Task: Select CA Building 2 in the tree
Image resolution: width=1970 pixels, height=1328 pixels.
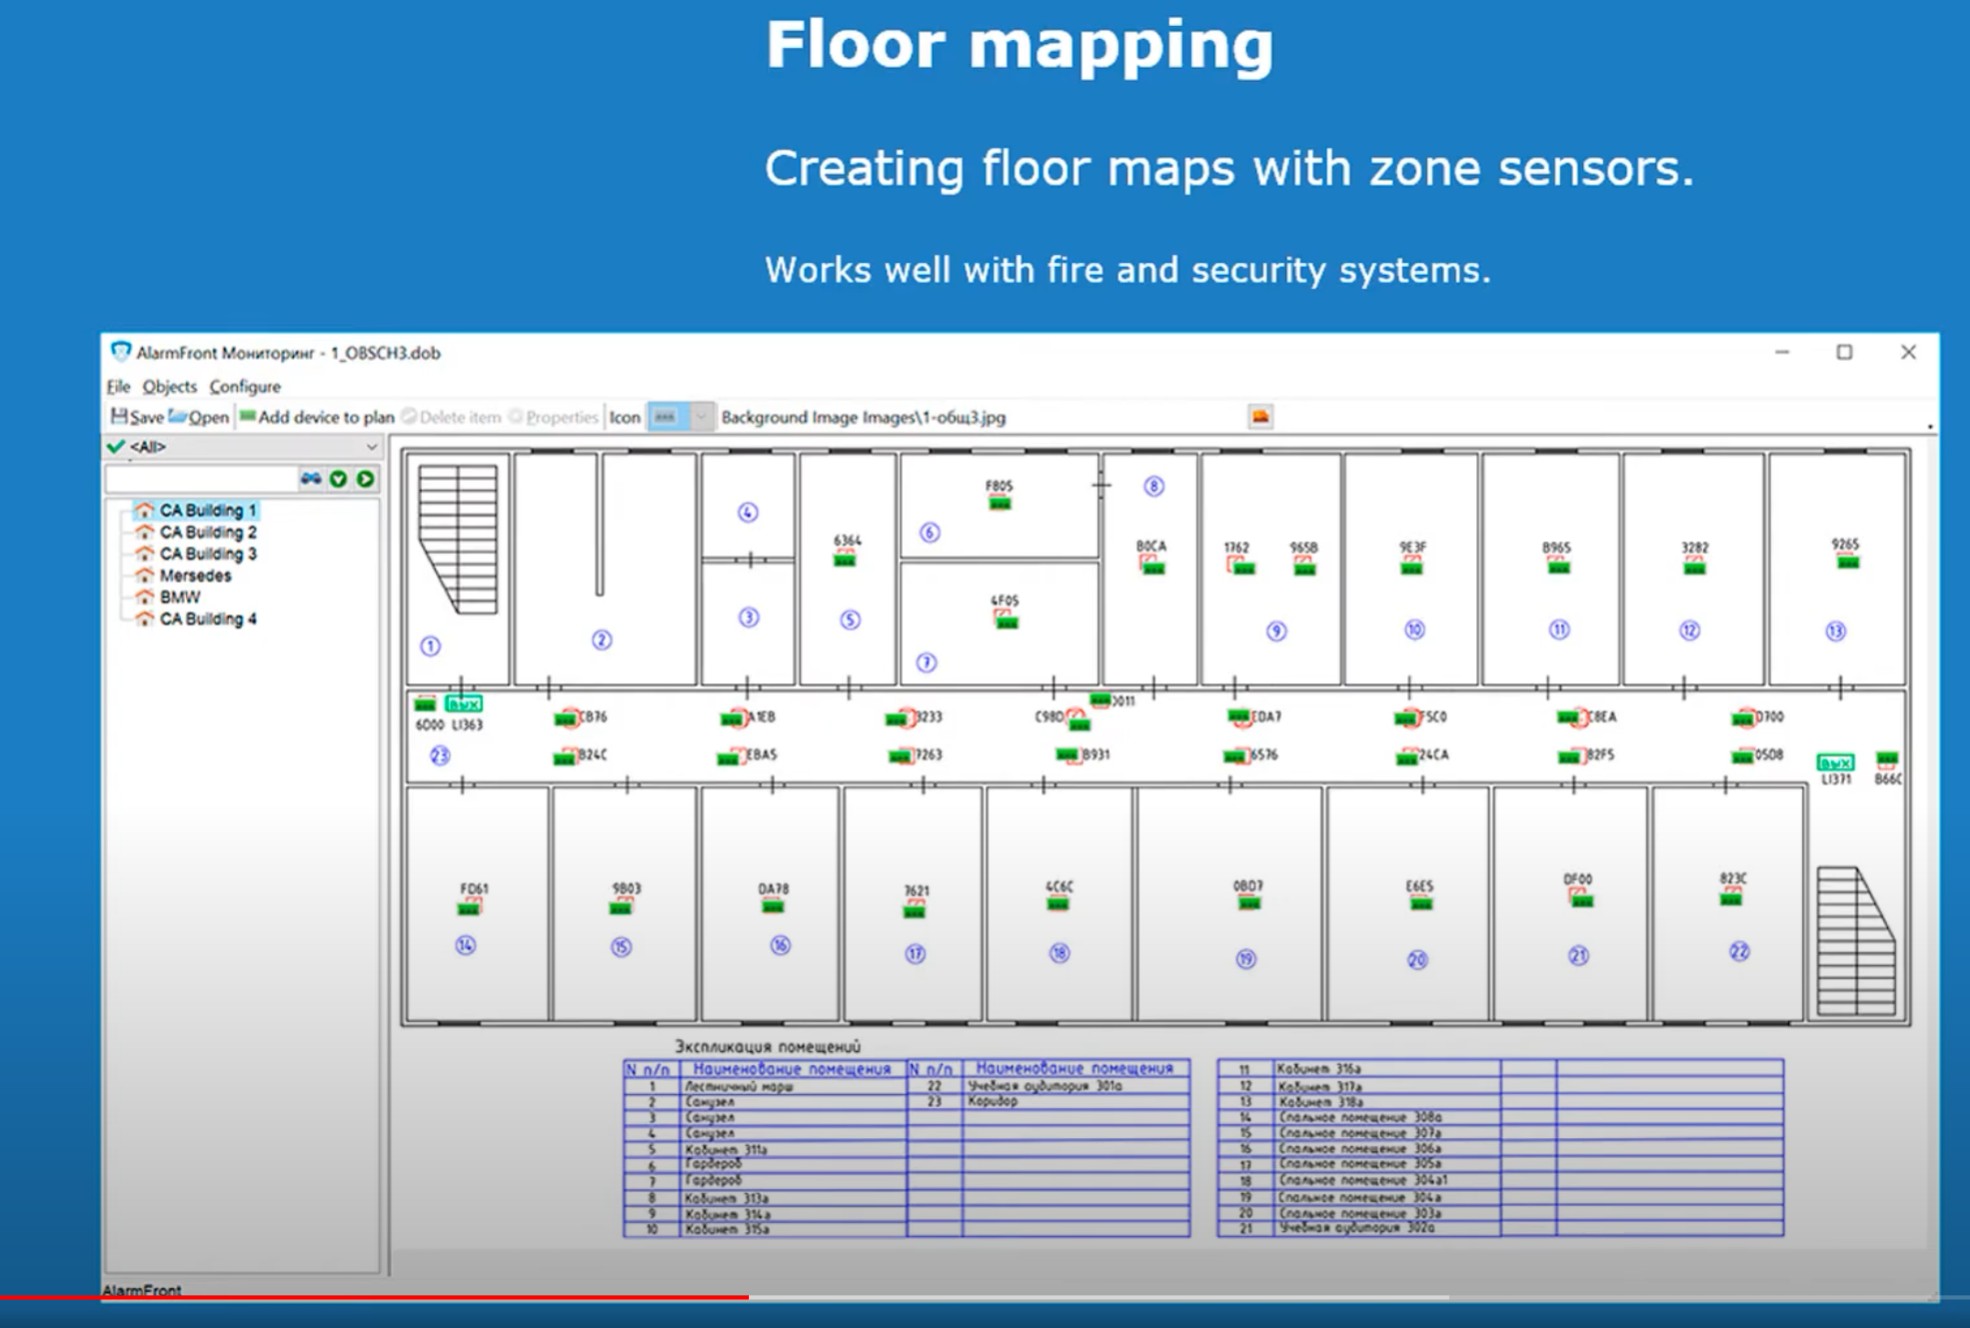Action: point(207,532)
